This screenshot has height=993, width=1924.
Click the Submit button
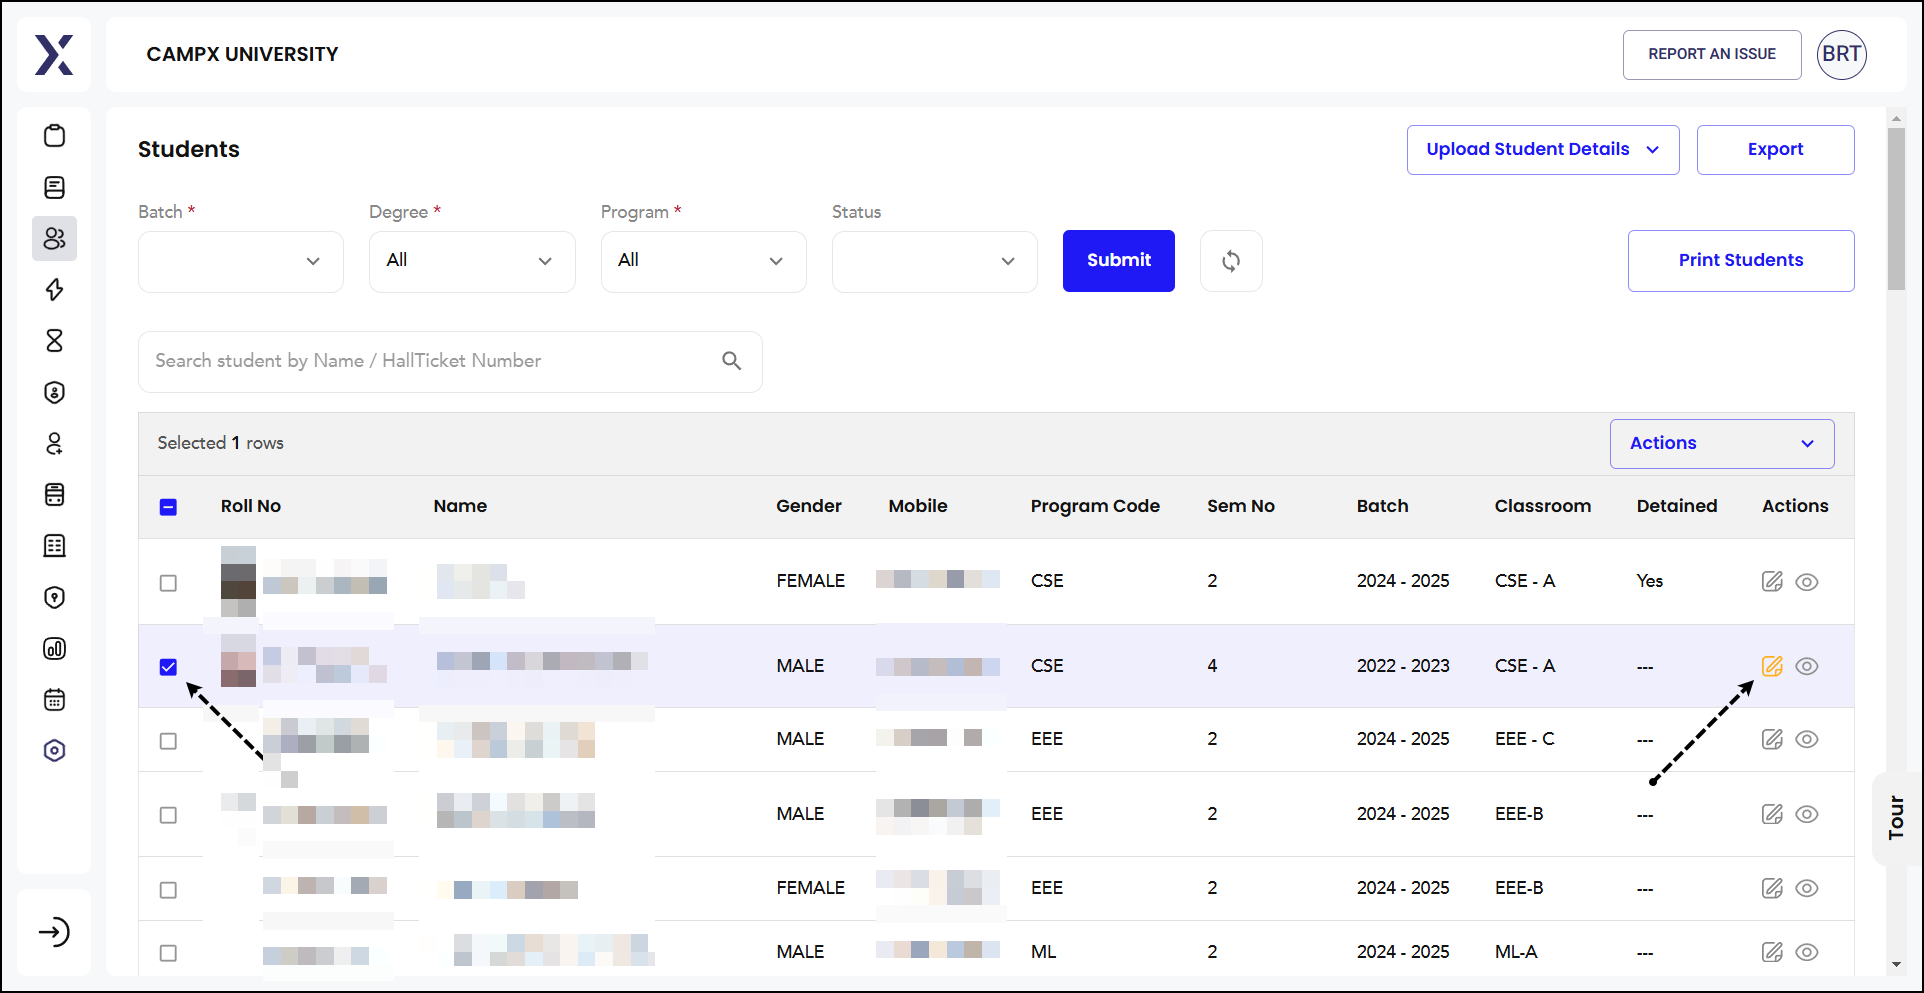click(x=1119, y=261)
